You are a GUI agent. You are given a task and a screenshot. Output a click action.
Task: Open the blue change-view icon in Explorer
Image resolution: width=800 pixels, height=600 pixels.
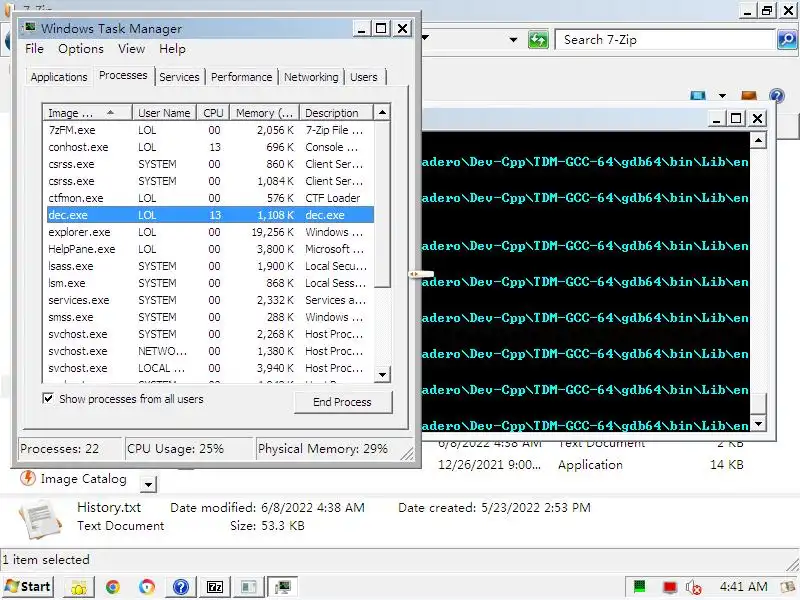697,95
